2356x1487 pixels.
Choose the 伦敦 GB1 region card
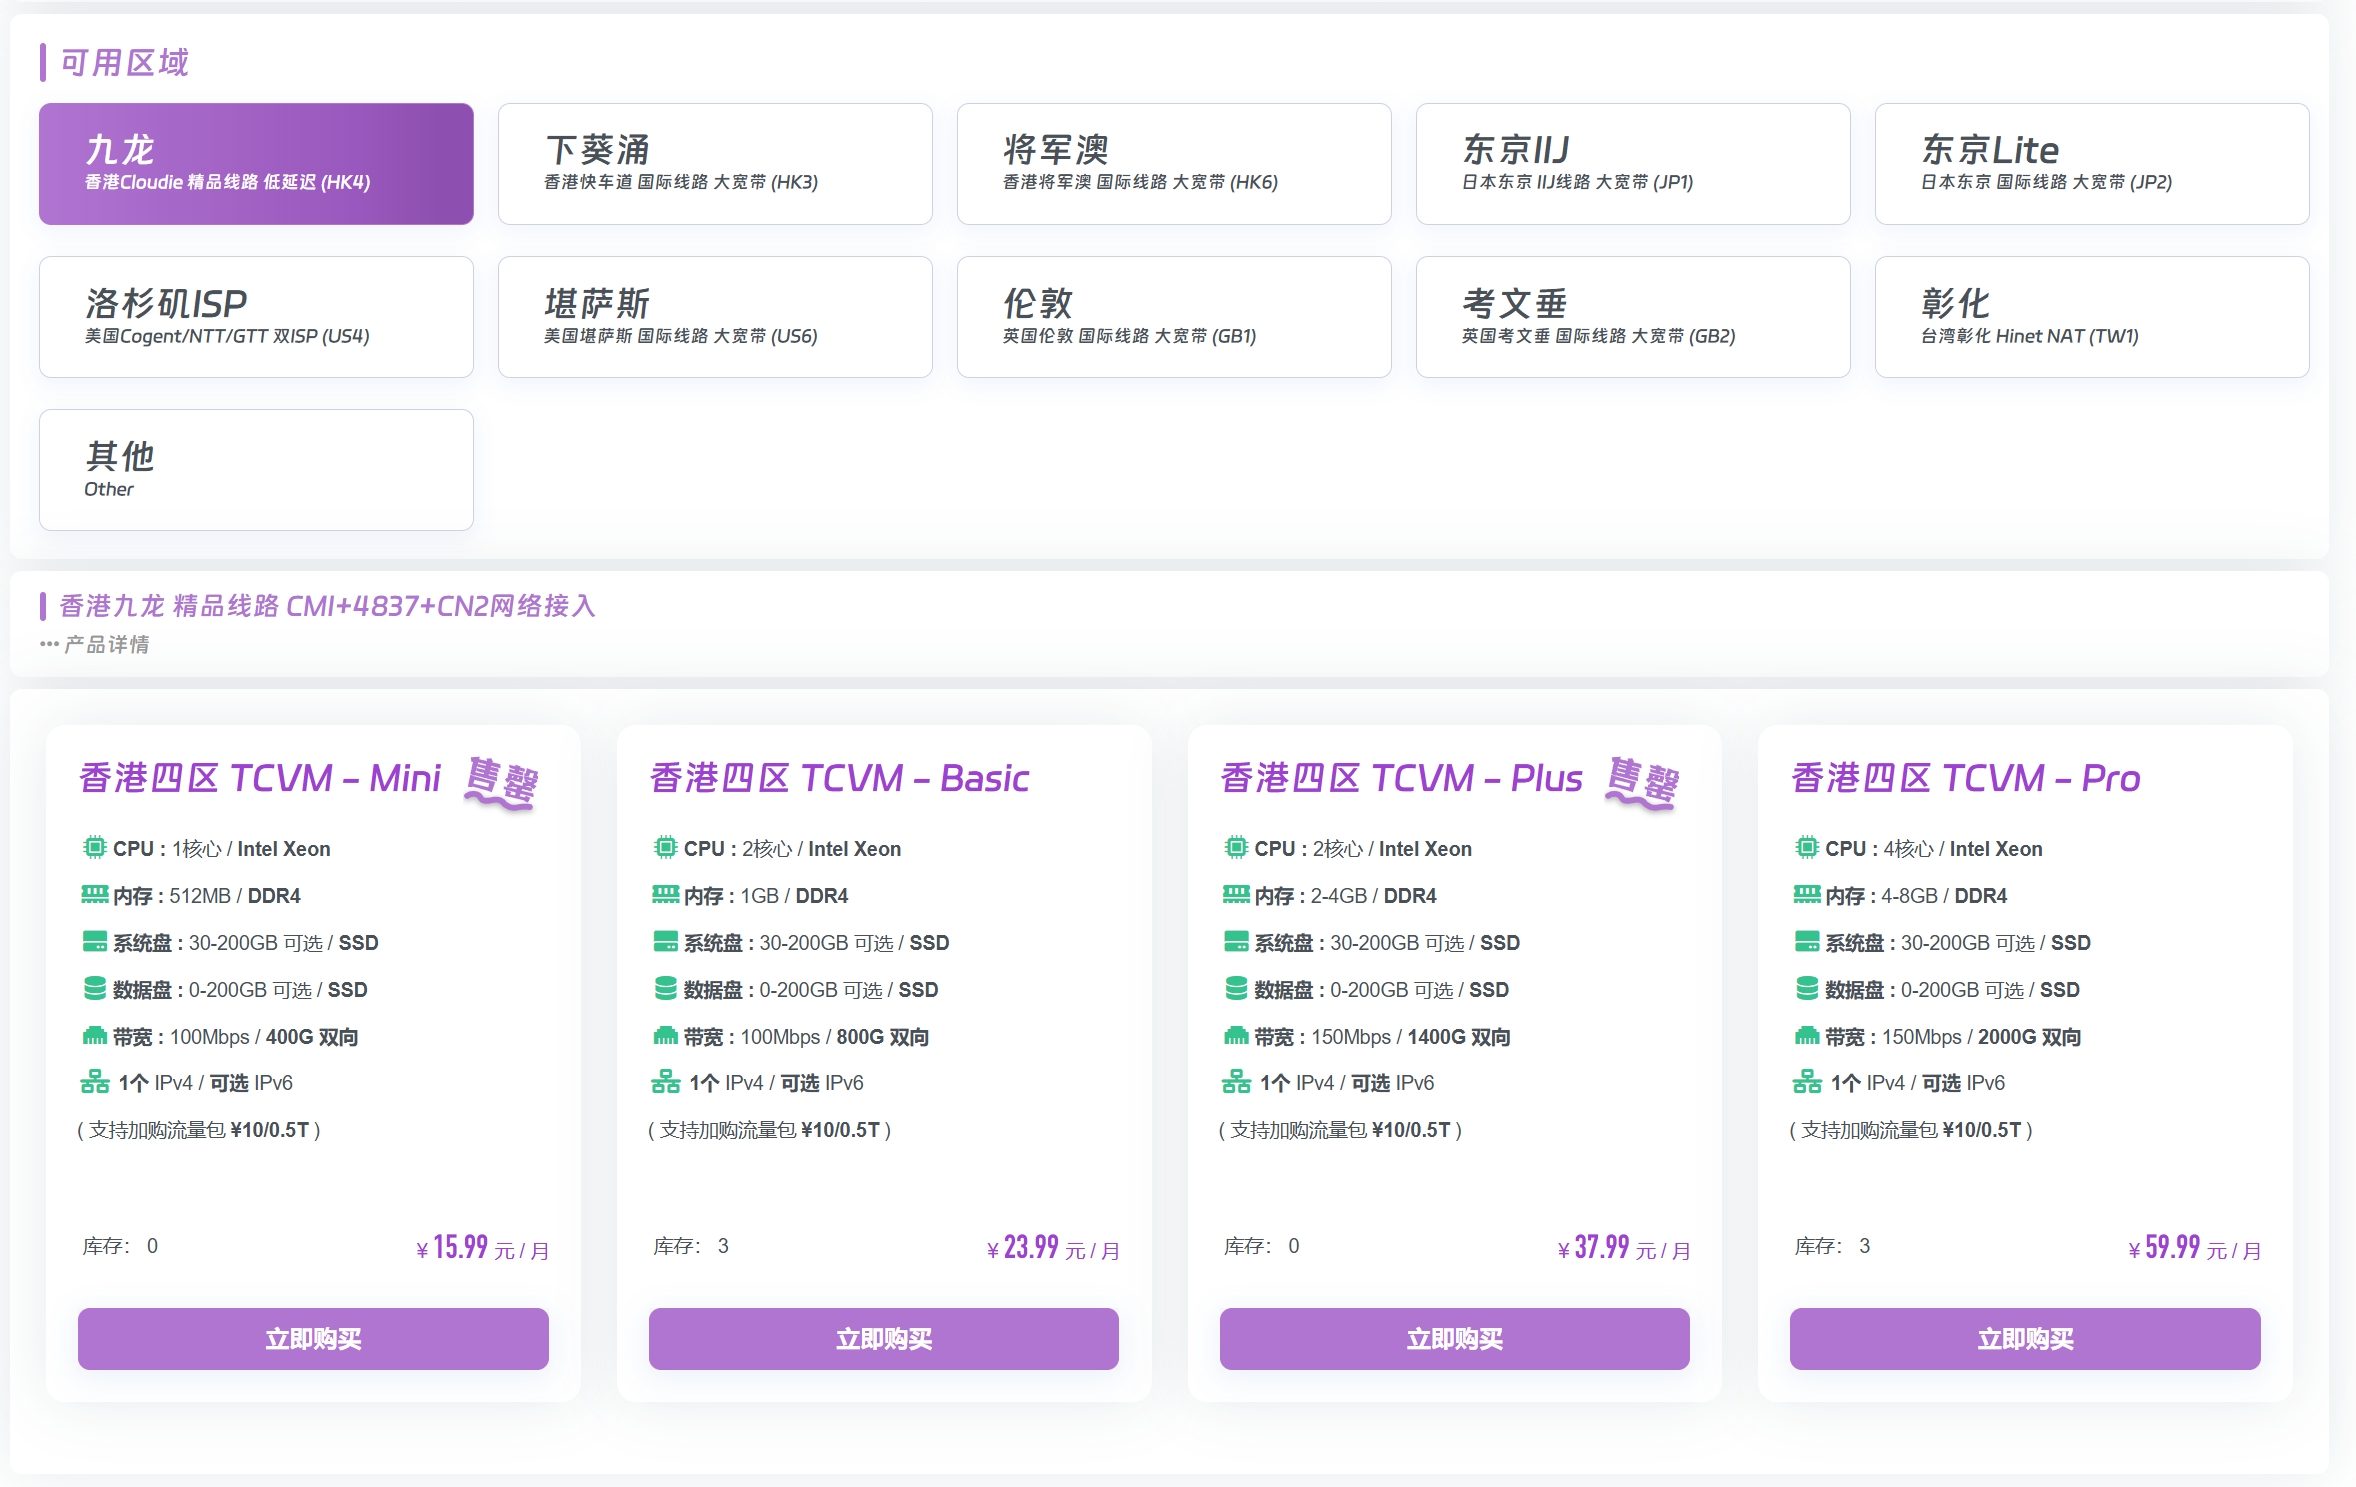[x=1173, y=317]
